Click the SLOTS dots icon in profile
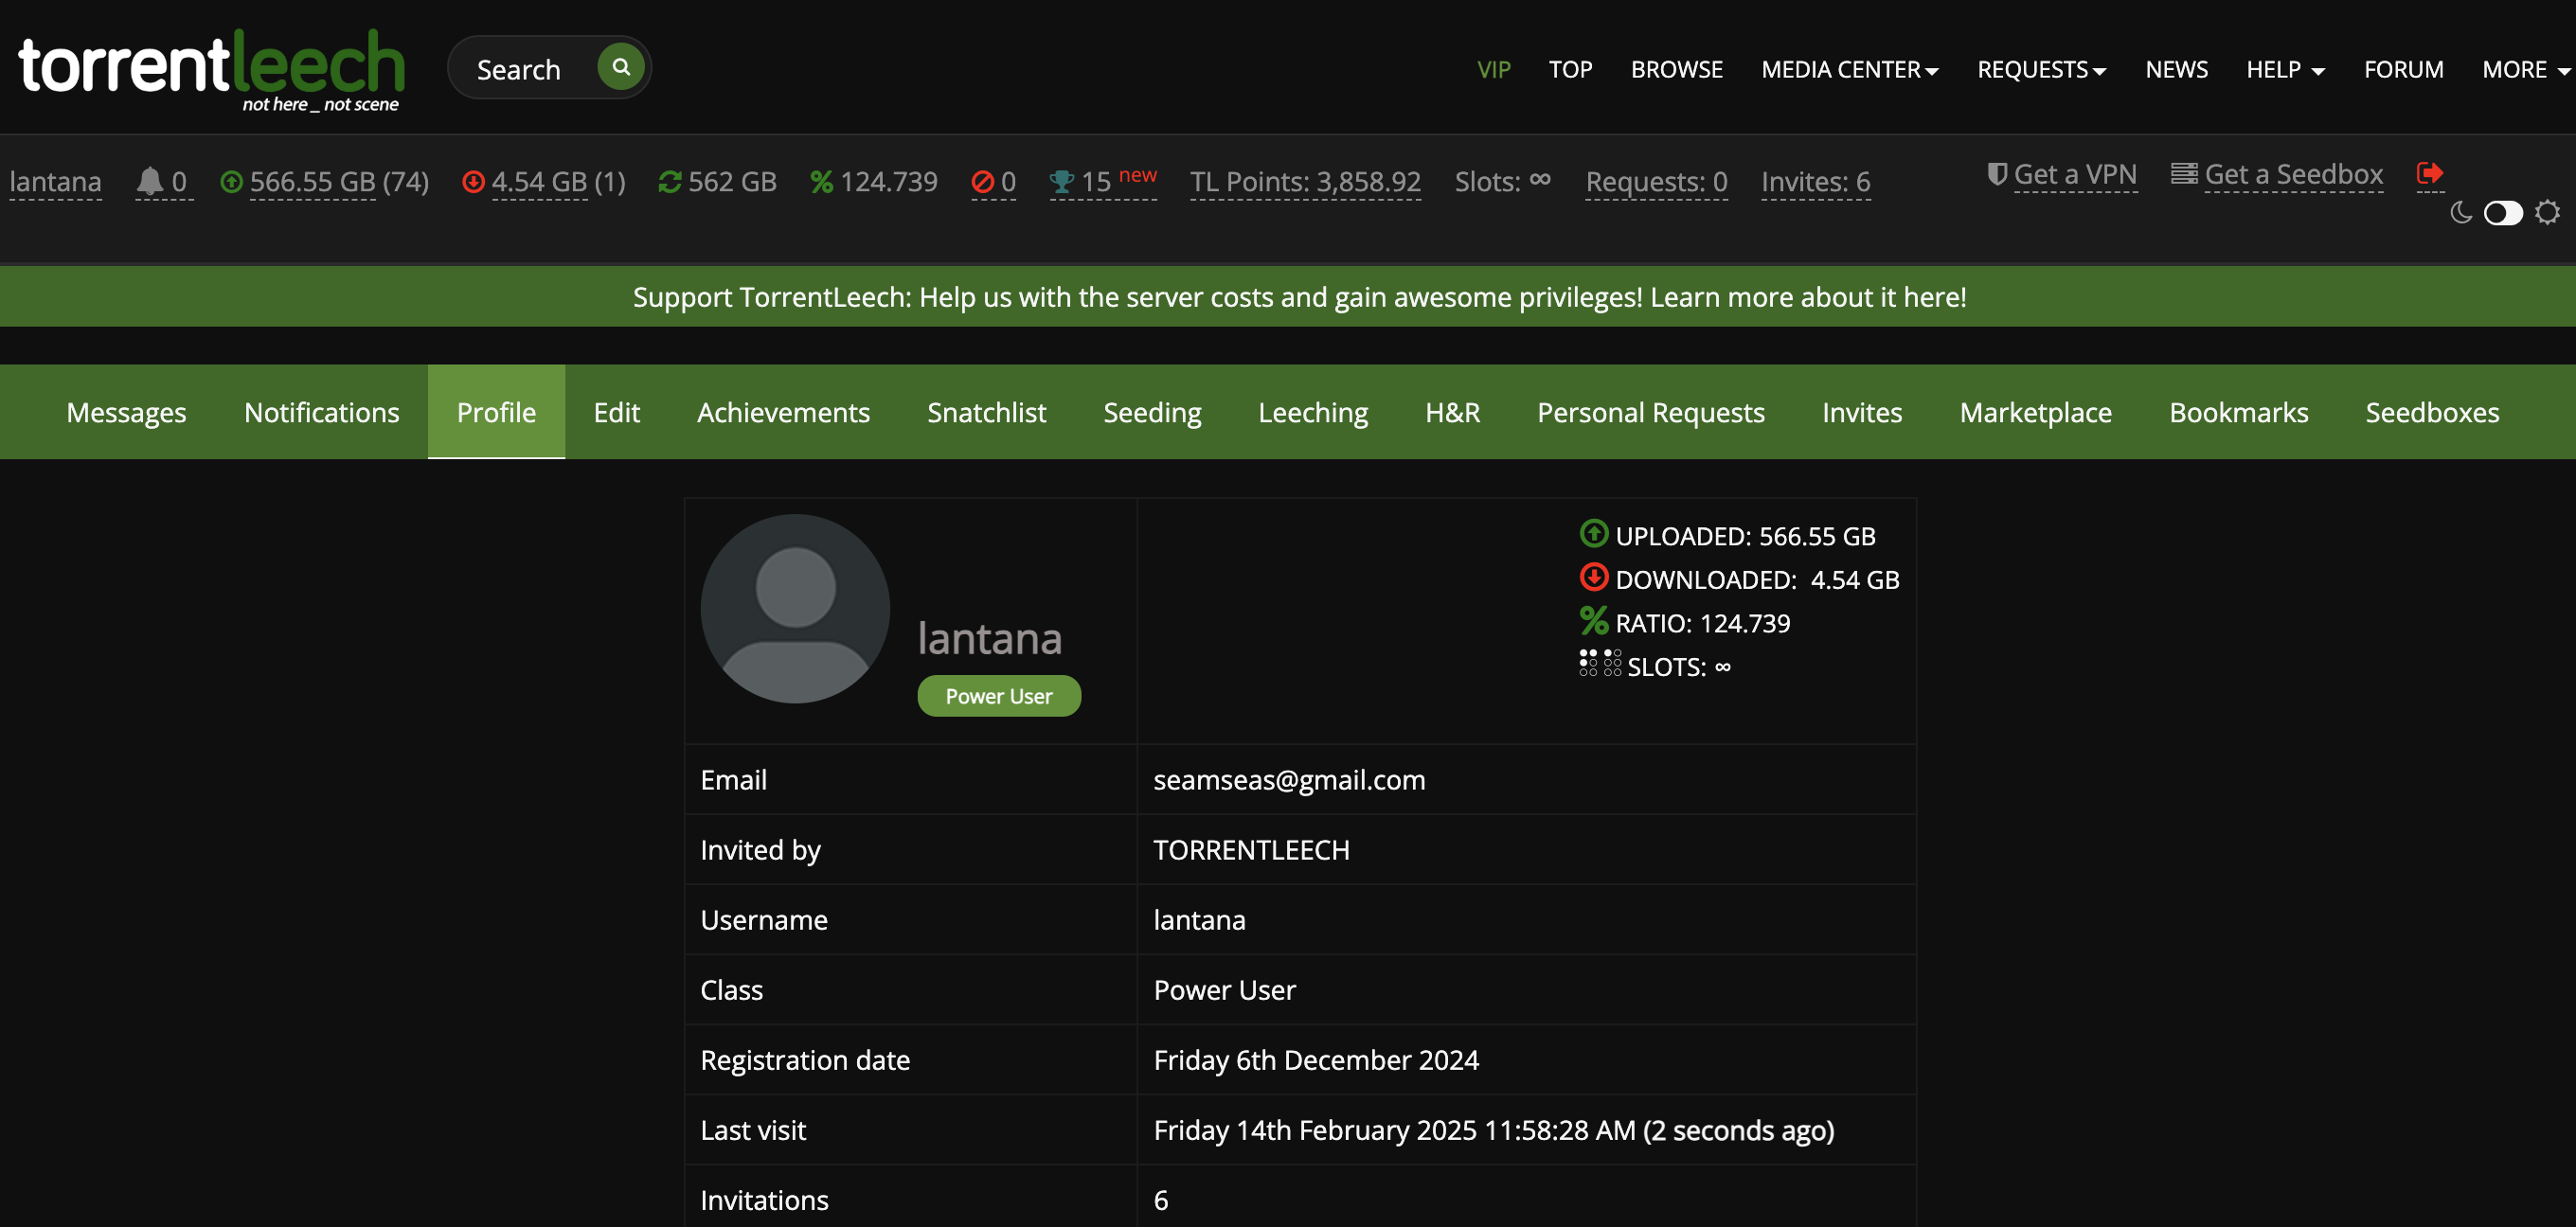2576x1227 pixels. [1600, 664]
